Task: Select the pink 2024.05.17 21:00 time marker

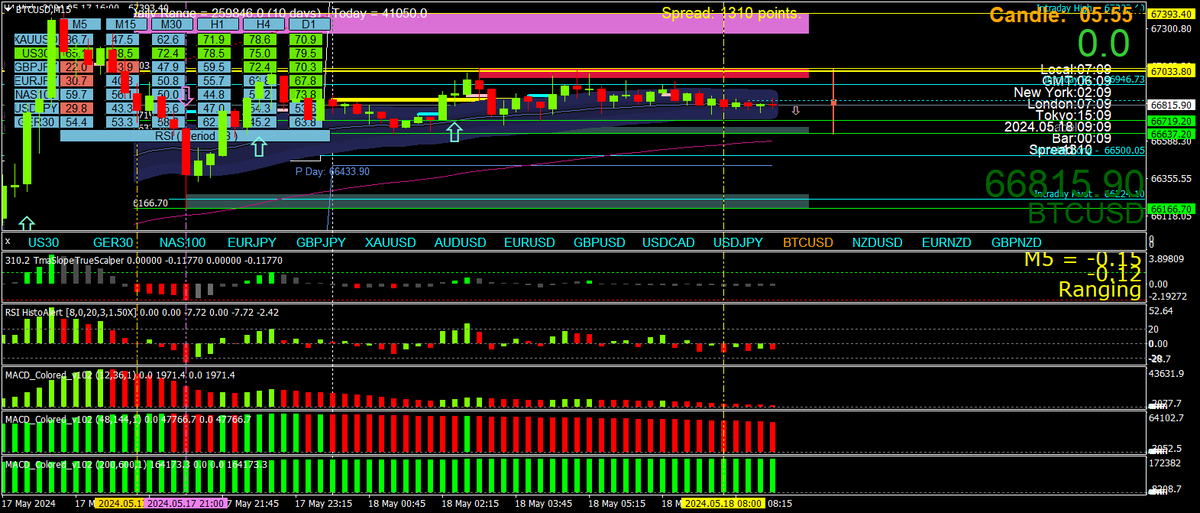Action: click(187, 504)
